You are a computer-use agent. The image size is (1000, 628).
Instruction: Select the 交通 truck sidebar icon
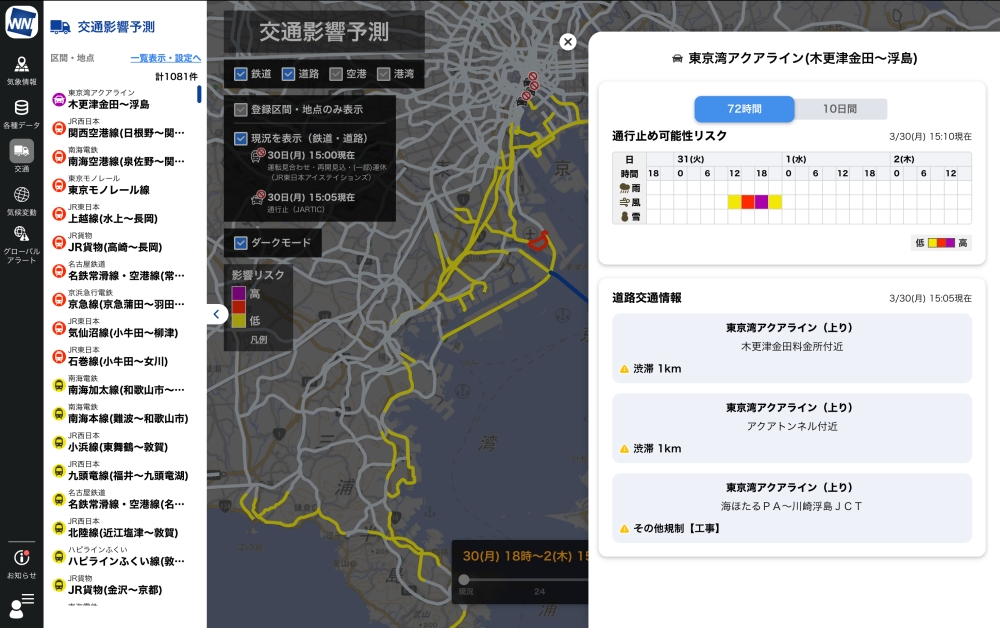tap(21, 156)
